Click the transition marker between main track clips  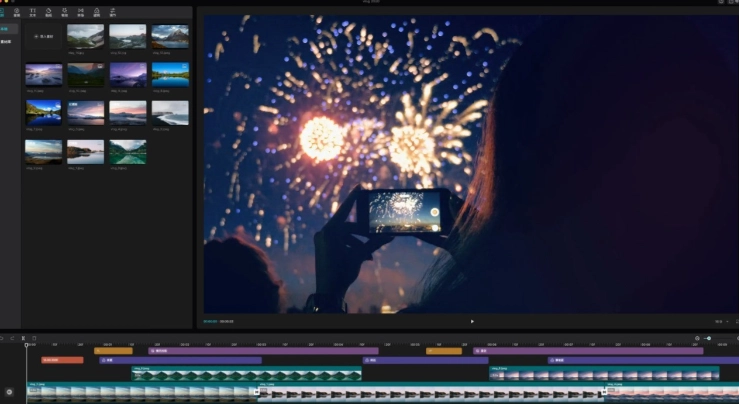pyautogui.click(x=257, y=391)
